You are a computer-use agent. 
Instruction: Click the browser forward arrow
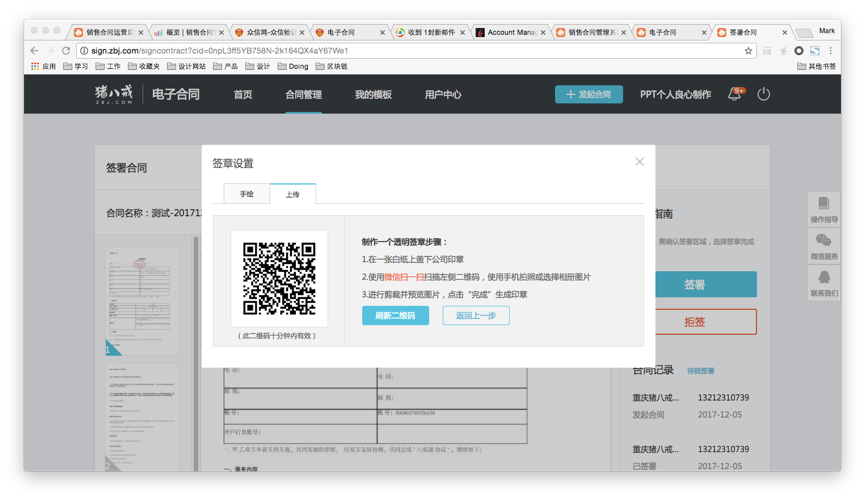50,51
